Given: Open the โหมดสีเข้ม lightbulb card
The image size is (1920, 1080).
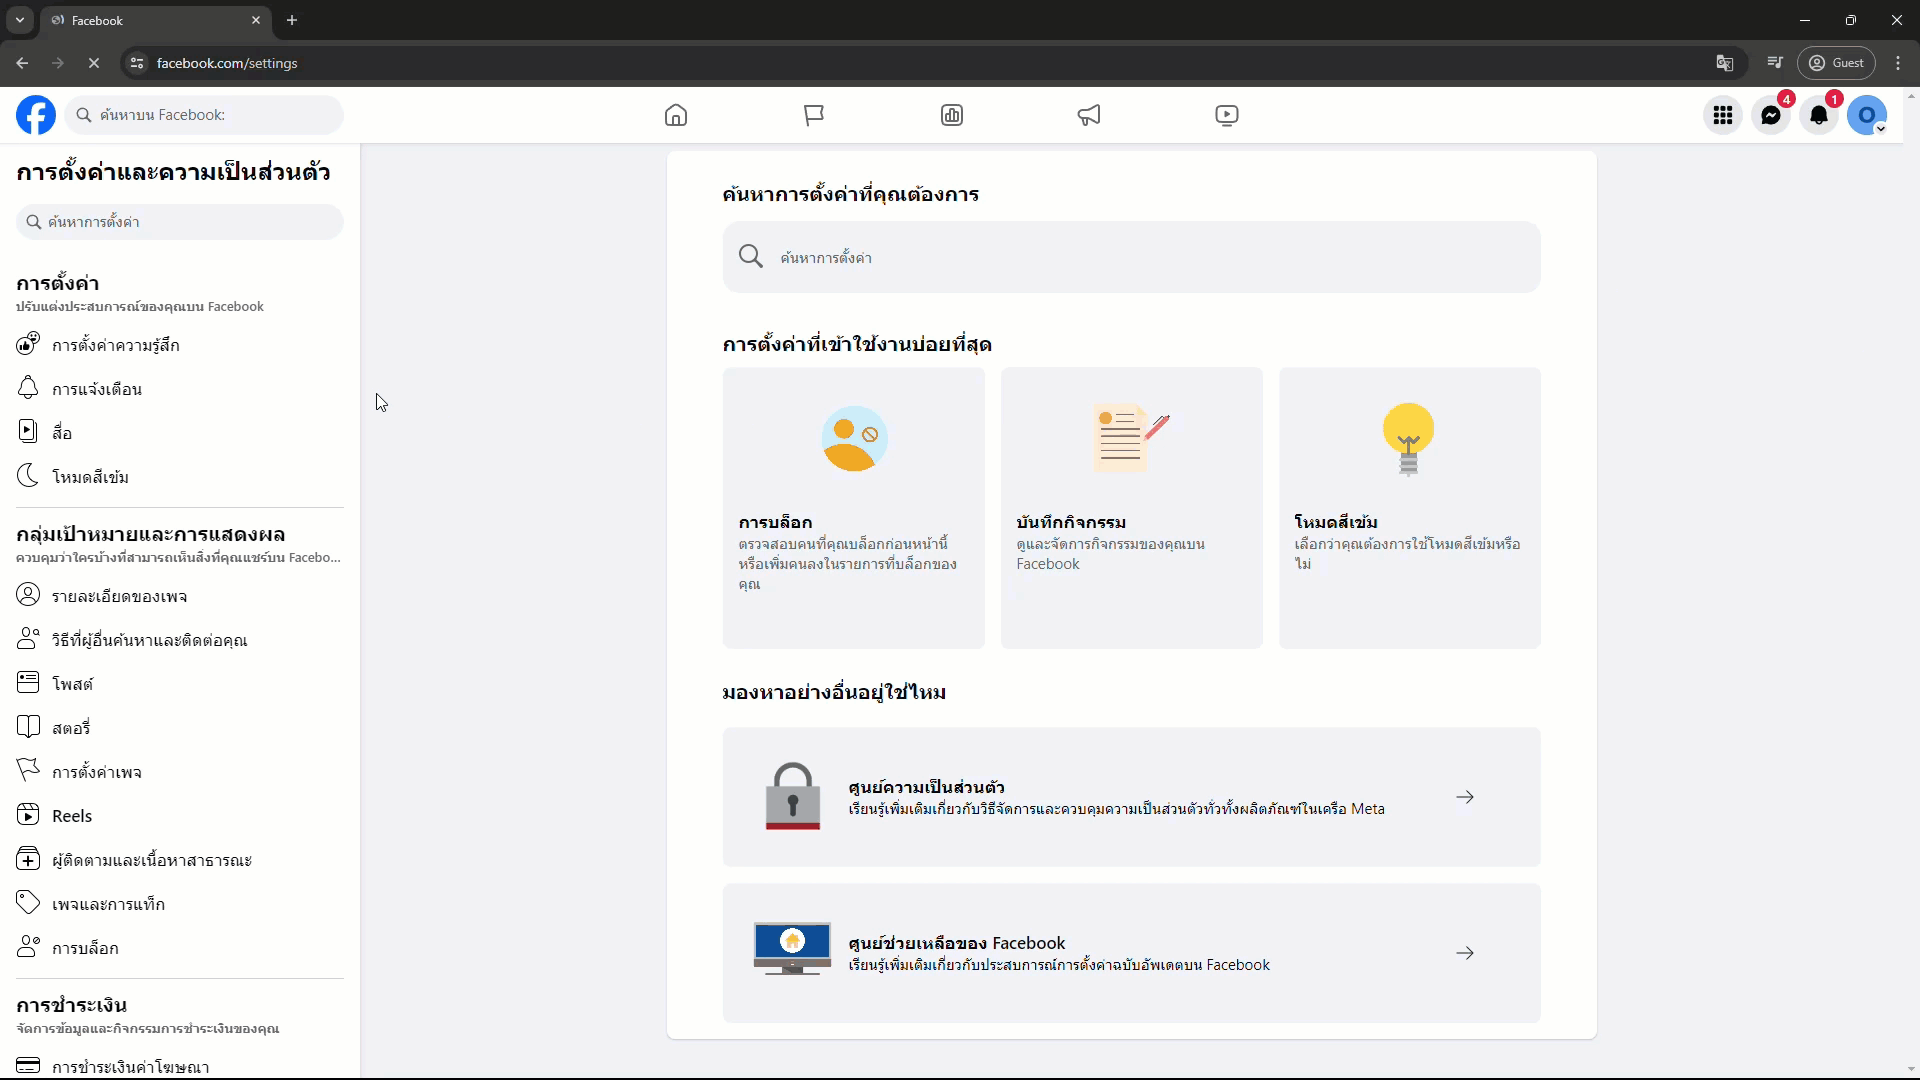Looking at the screenshot, I should (1410, 508).
